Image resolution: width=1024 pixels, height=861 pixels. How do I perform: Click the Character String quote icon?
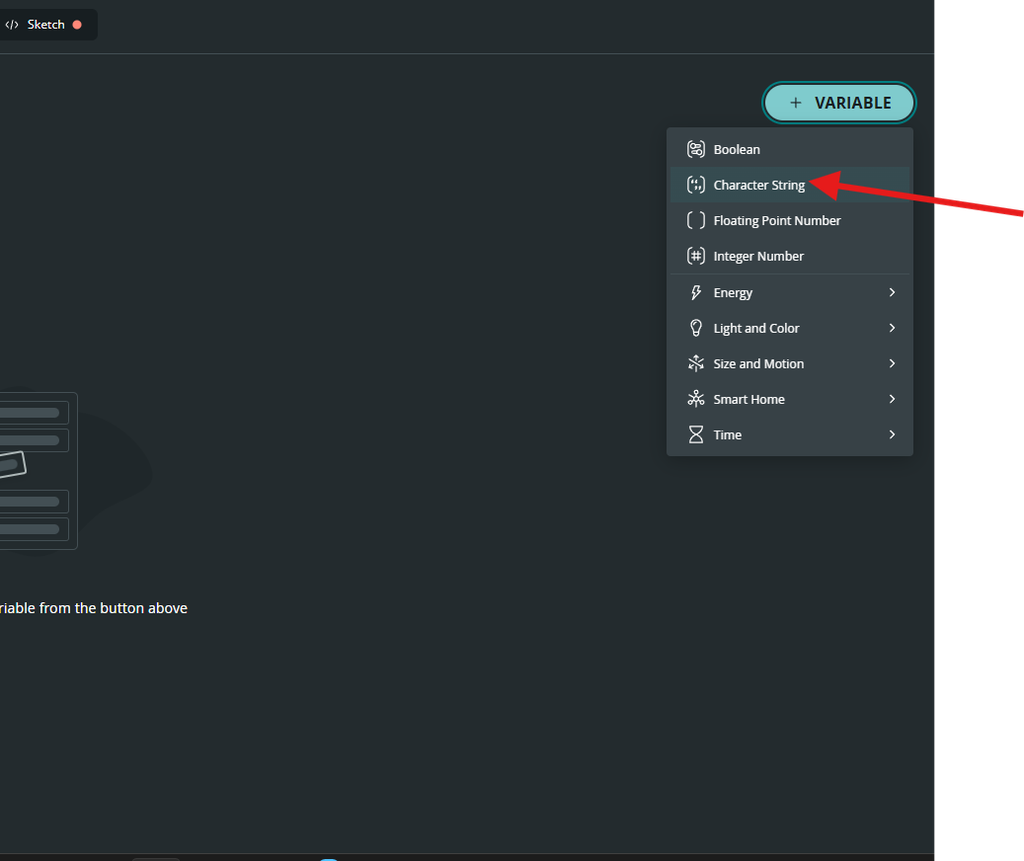696,185
